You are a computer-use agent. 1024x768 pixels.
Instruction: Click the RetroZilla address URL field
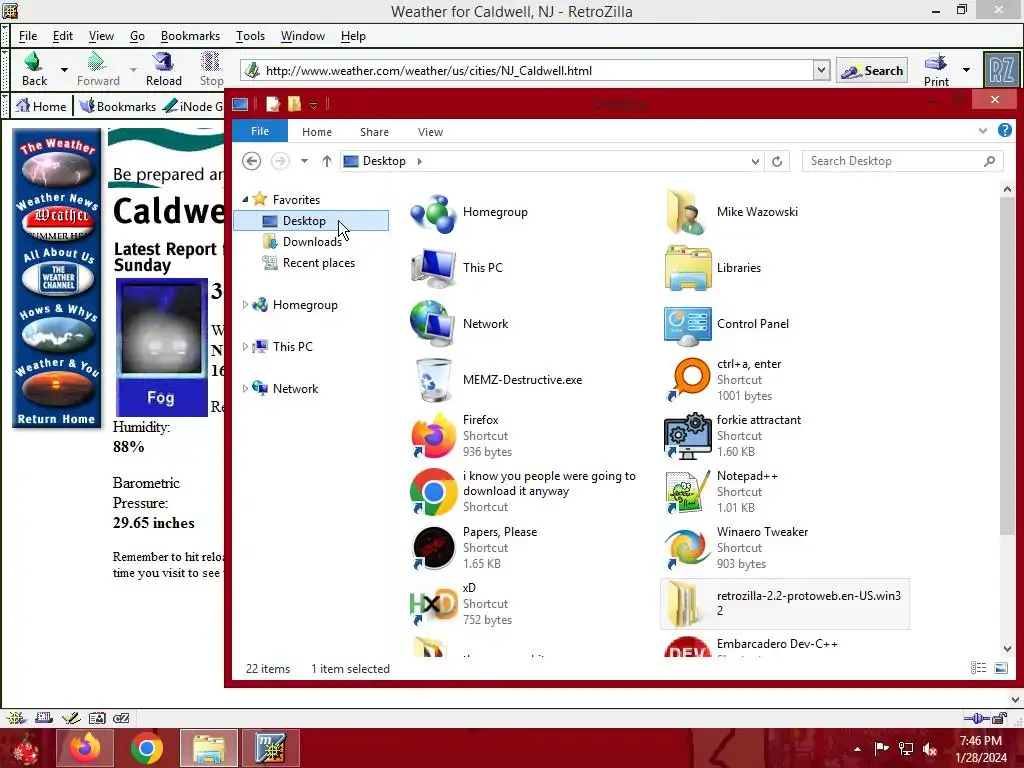click(536, 71)
